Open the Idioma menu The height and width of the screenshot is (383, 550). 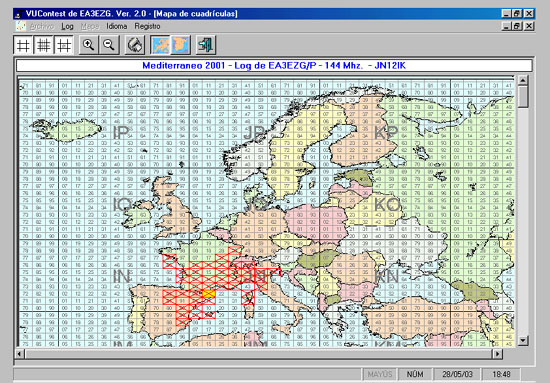[116, 26]
